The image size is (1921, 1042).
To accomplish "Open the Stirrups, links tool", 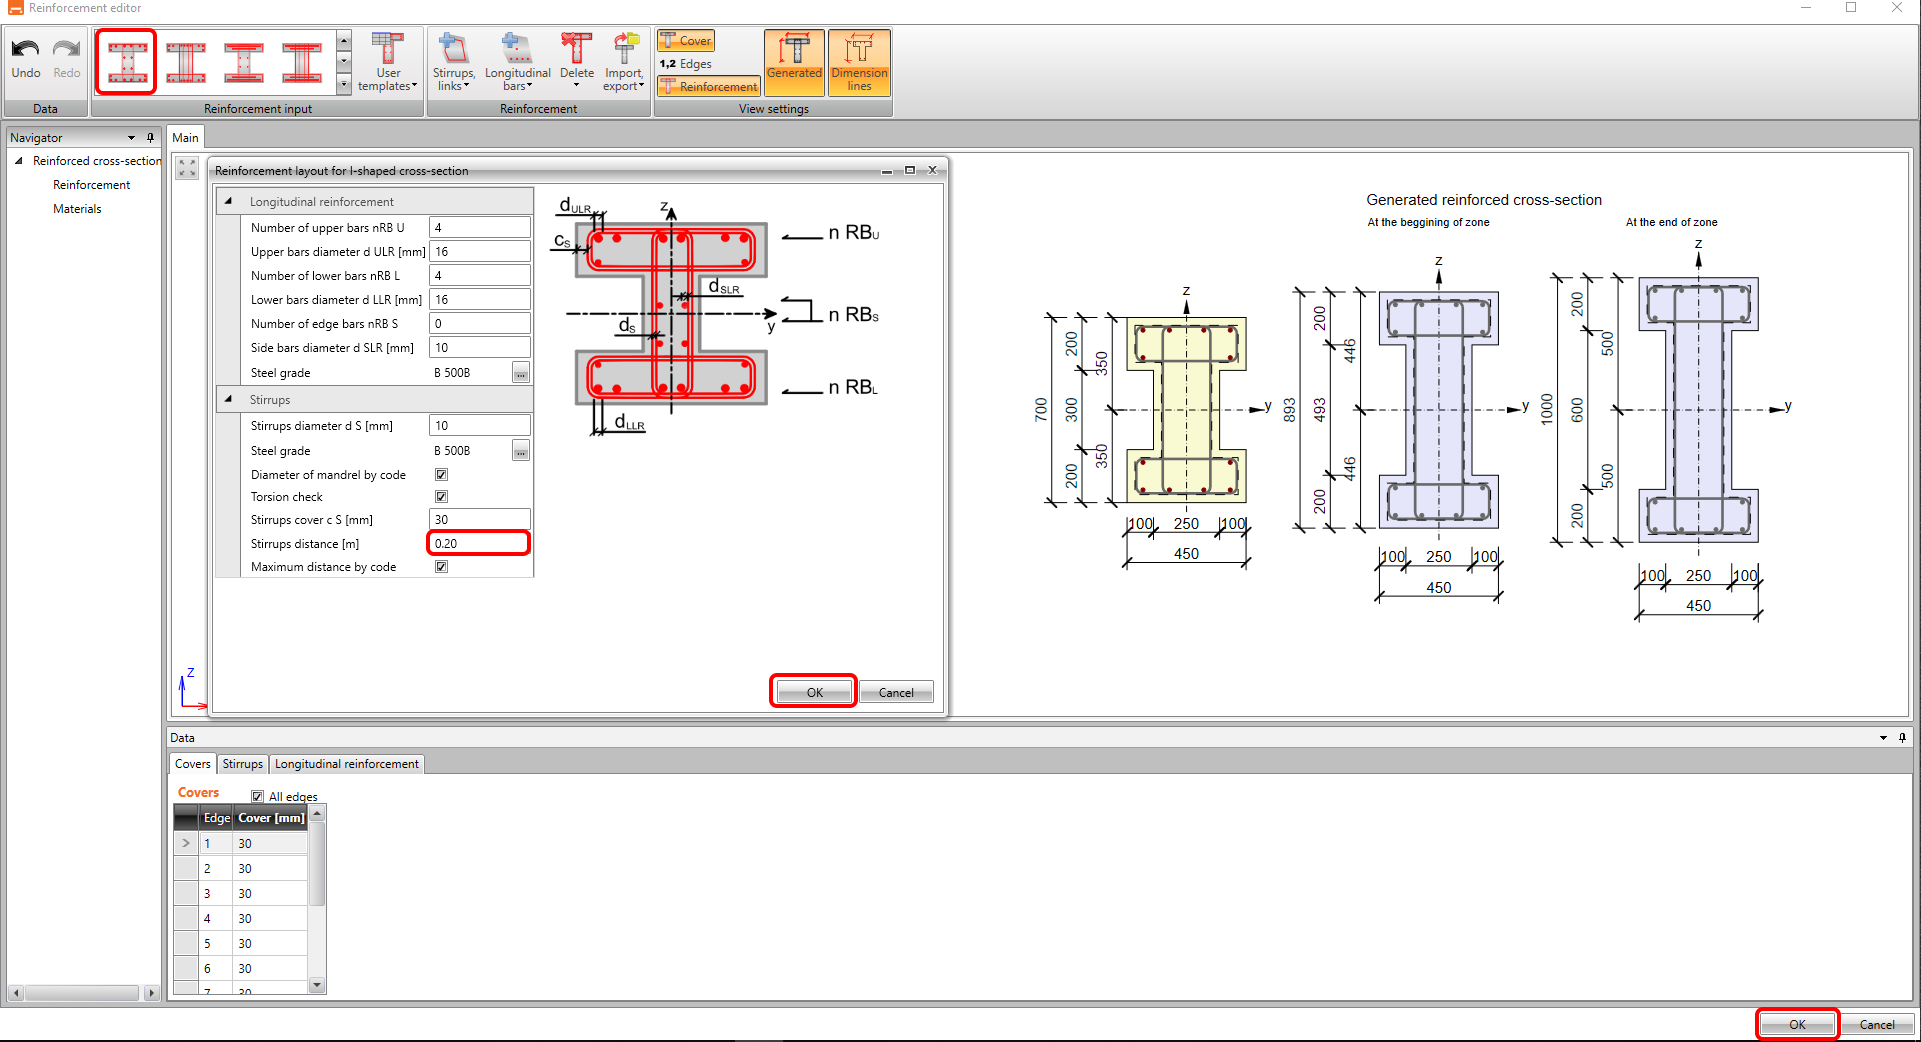I will [453, 62].
